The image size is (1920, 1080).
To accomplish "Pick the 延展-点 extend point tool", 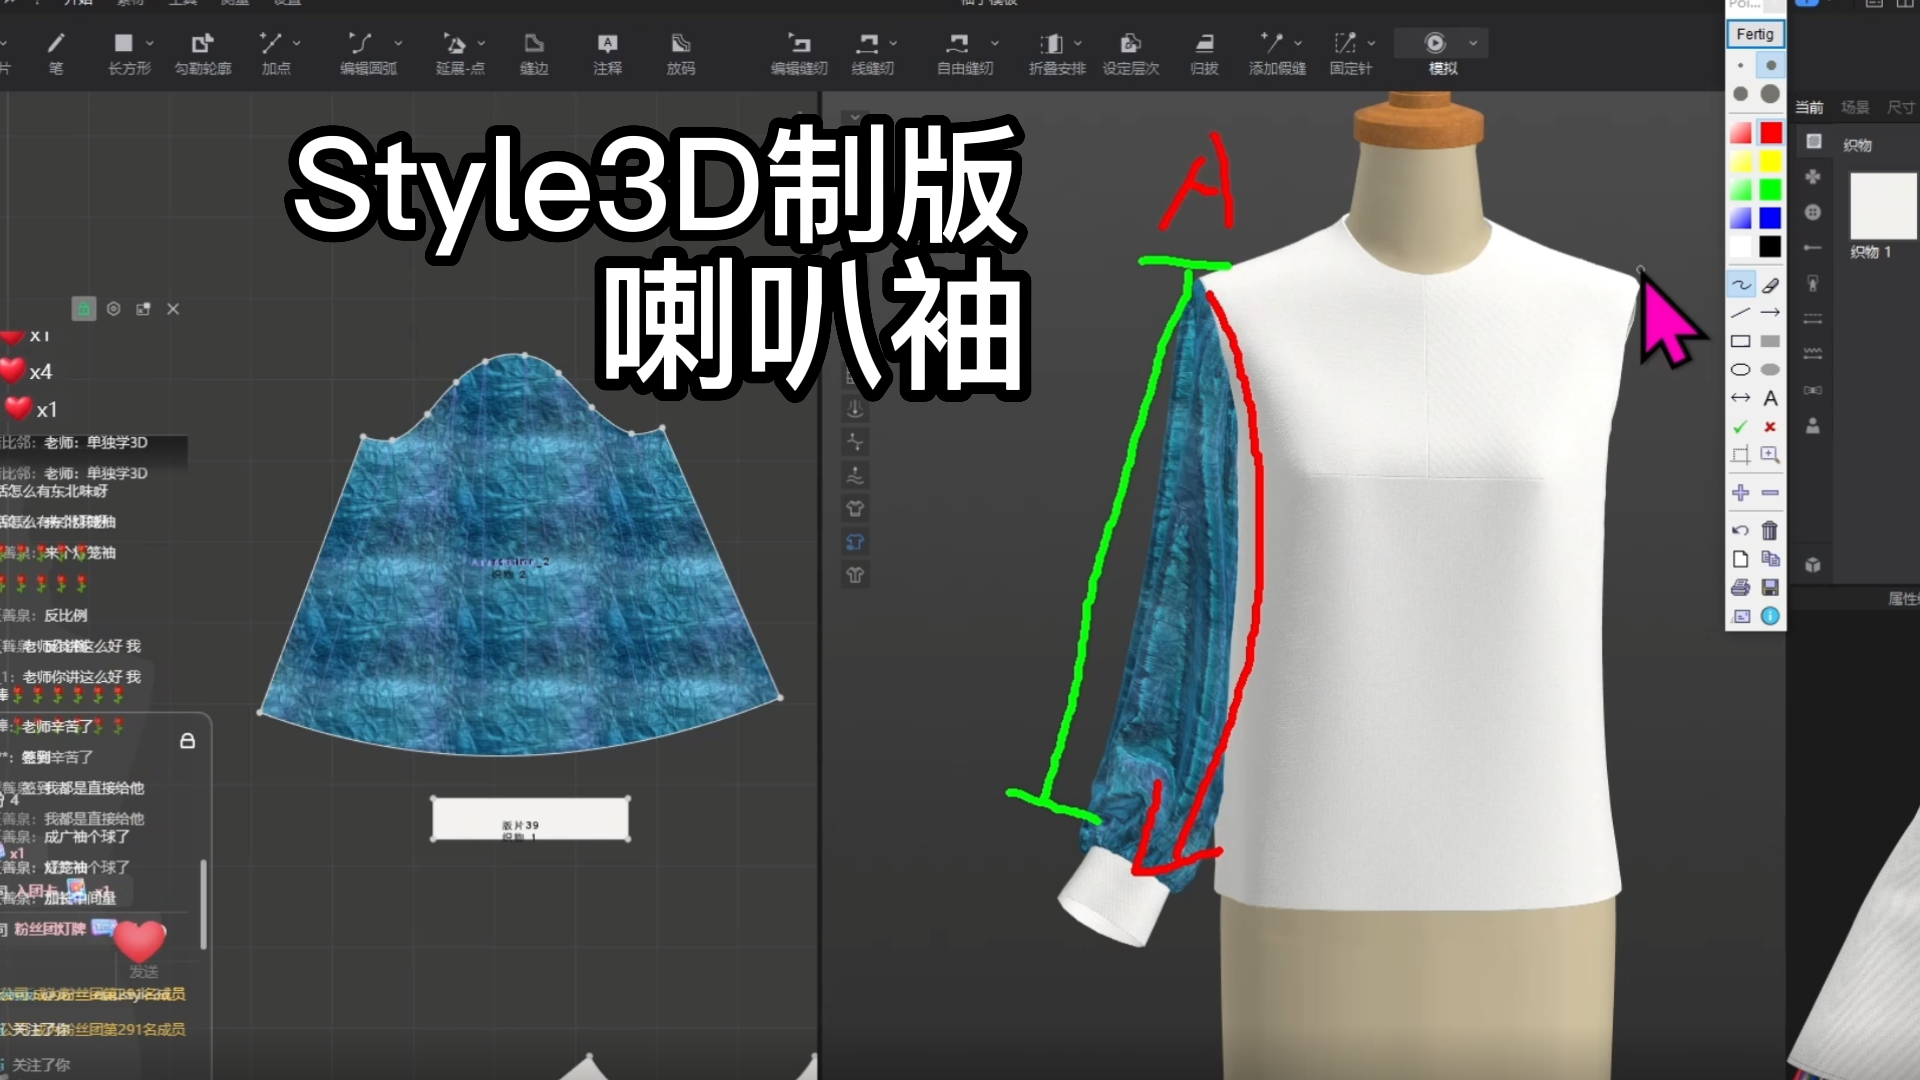I will (458, 53).
